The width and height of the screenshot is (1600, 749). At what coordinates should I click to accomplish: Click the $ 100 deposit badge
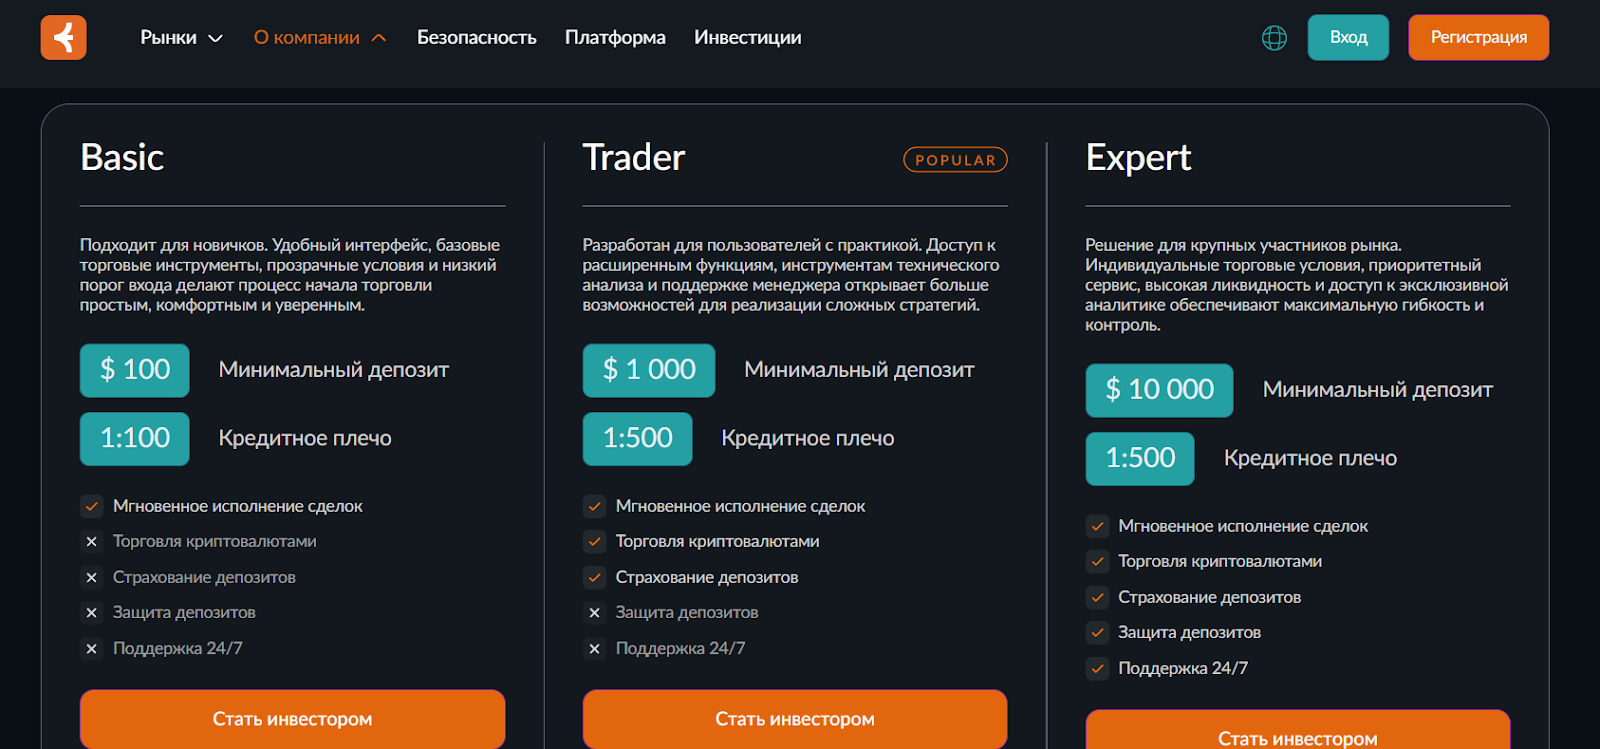pyautogui.click(x=135, y=370)
